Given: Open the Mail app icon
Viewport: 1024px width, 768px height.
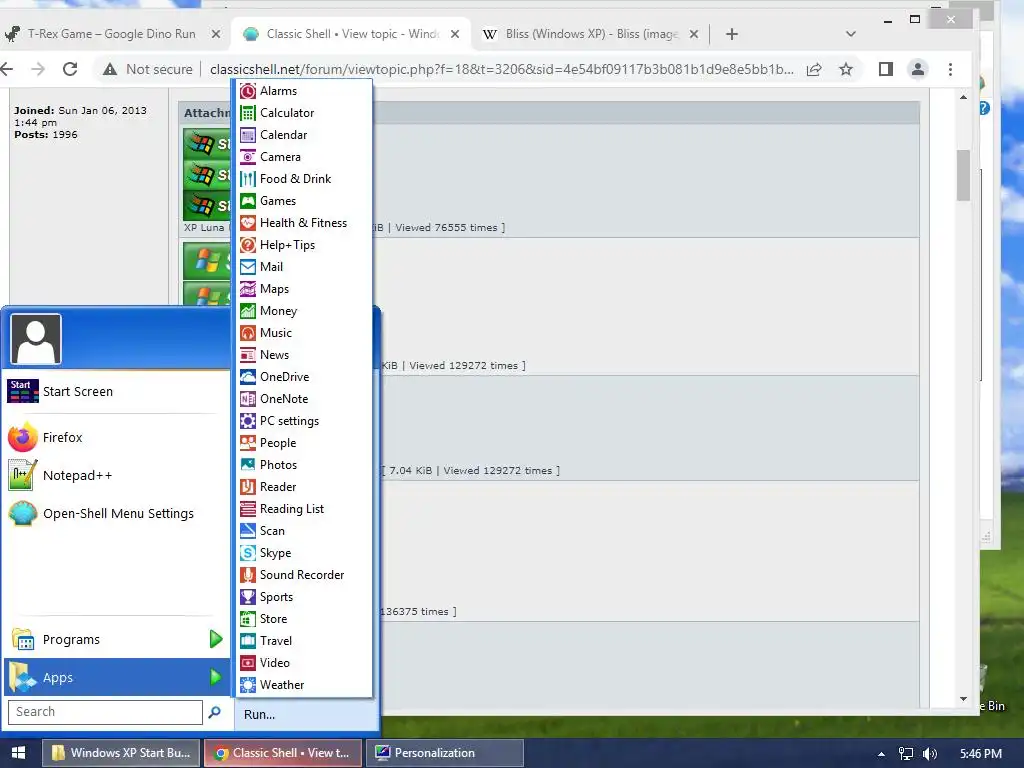Looking at the screenshot, I should pos(248,267).
